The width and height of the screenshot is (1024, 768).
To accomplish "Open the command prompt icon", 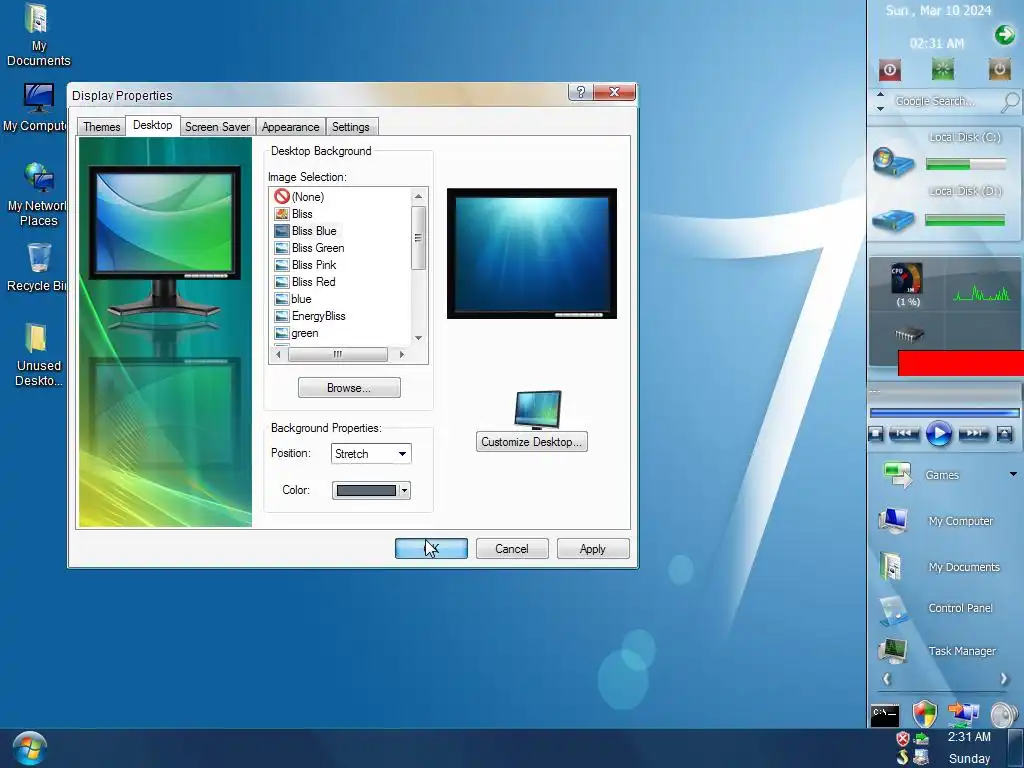I will [x=885, y=716].
